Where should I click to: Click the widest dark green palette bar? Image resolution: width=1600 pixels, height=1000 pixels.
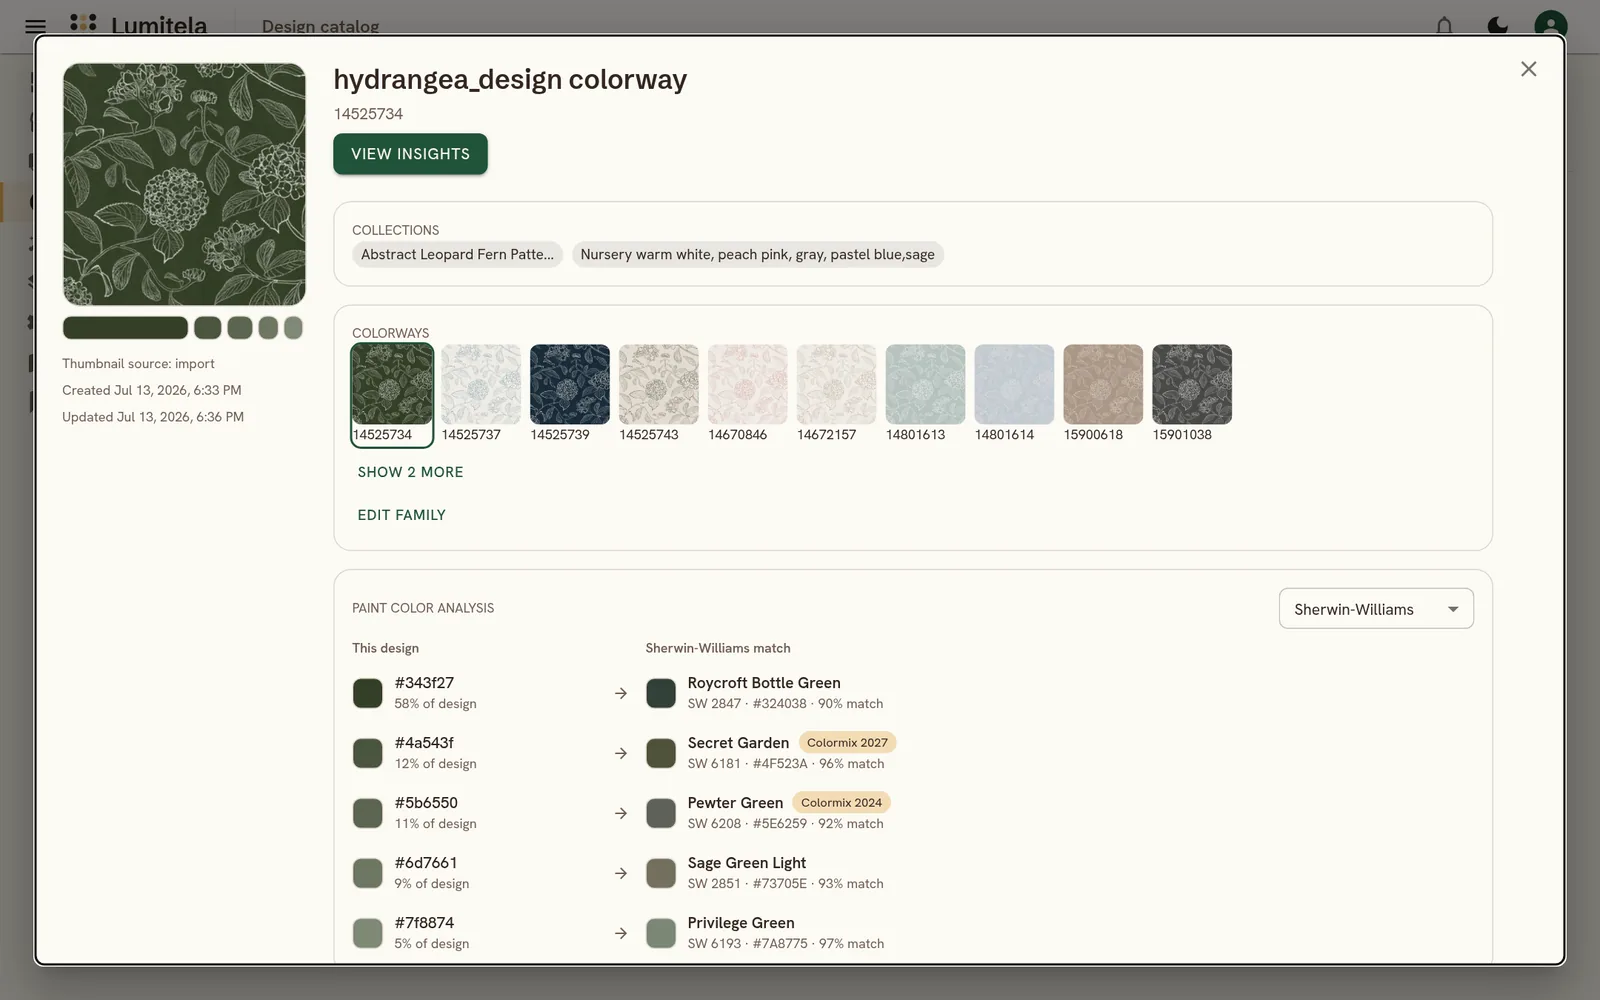click(125, 328)
